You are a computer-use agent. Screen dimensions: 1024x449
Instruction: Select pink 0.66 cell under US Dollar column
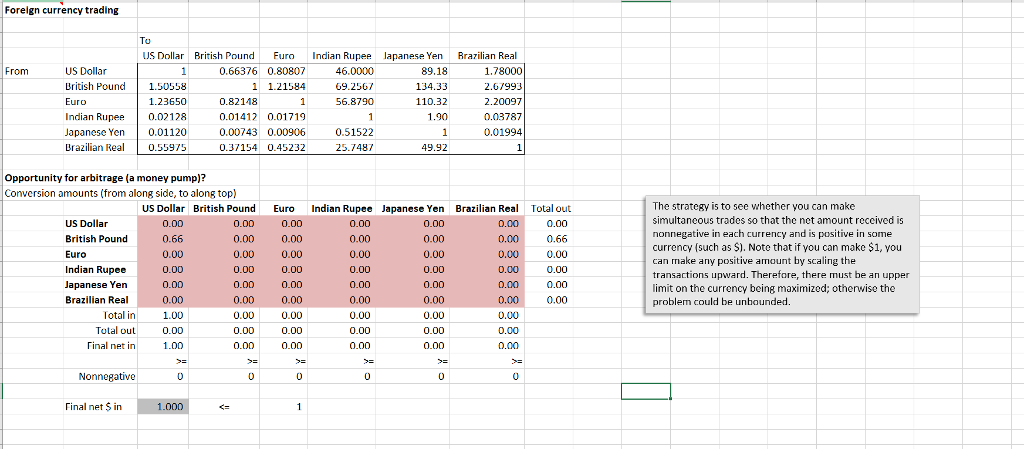[x=163, y=239]
